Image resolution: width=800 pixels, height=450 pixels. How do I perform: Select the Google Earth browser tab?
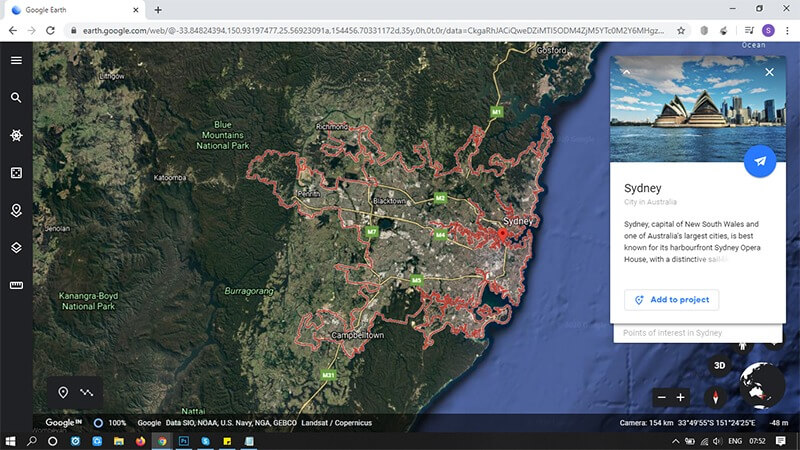click(x=74, y=10)
